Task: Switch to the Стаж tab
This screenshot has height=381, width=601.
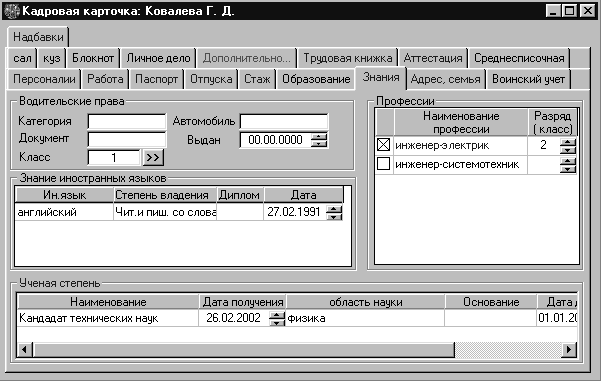Action: pyautogui.click(x=257, y=79)
